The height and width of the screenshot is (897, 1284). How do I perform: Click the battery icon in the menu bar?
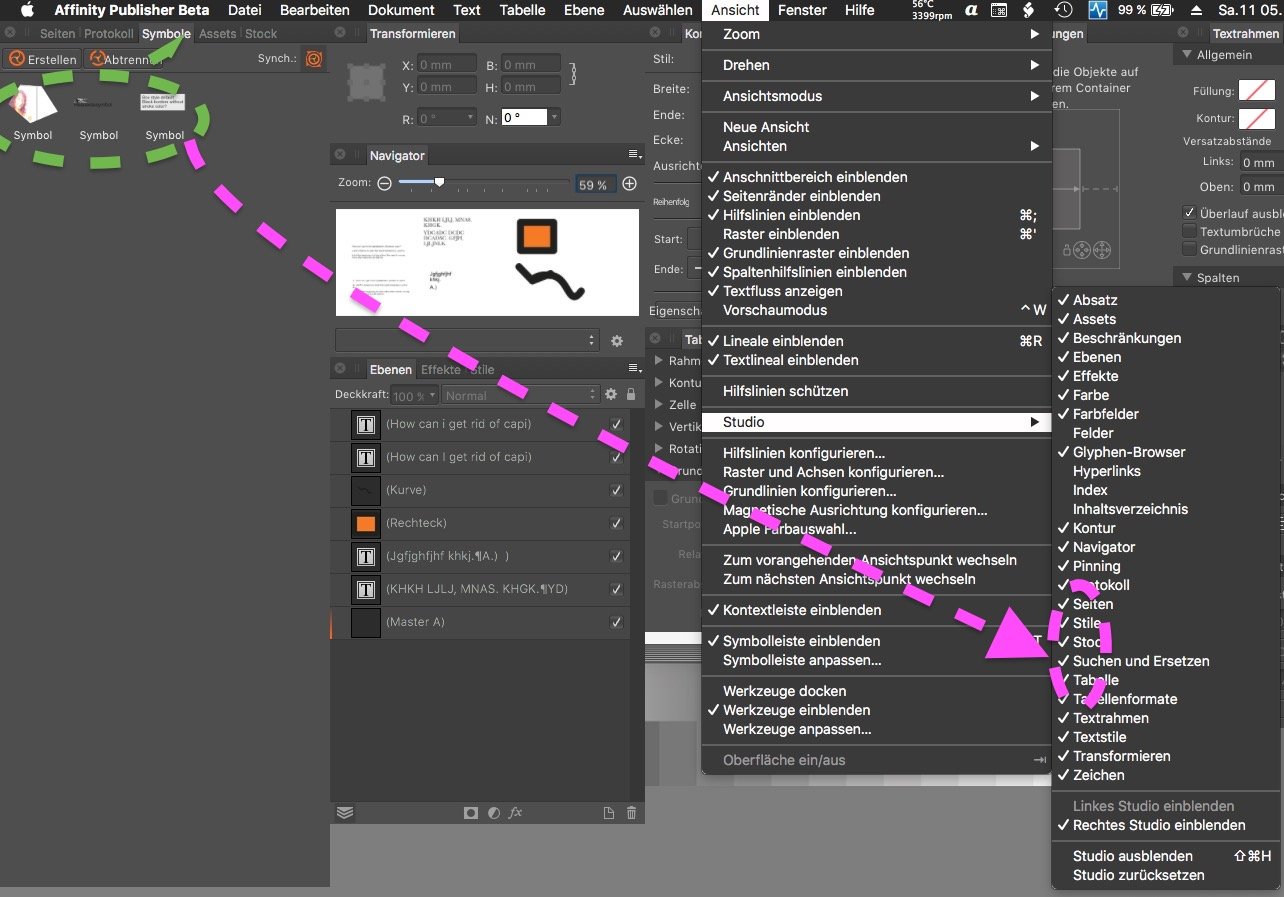1161,10
